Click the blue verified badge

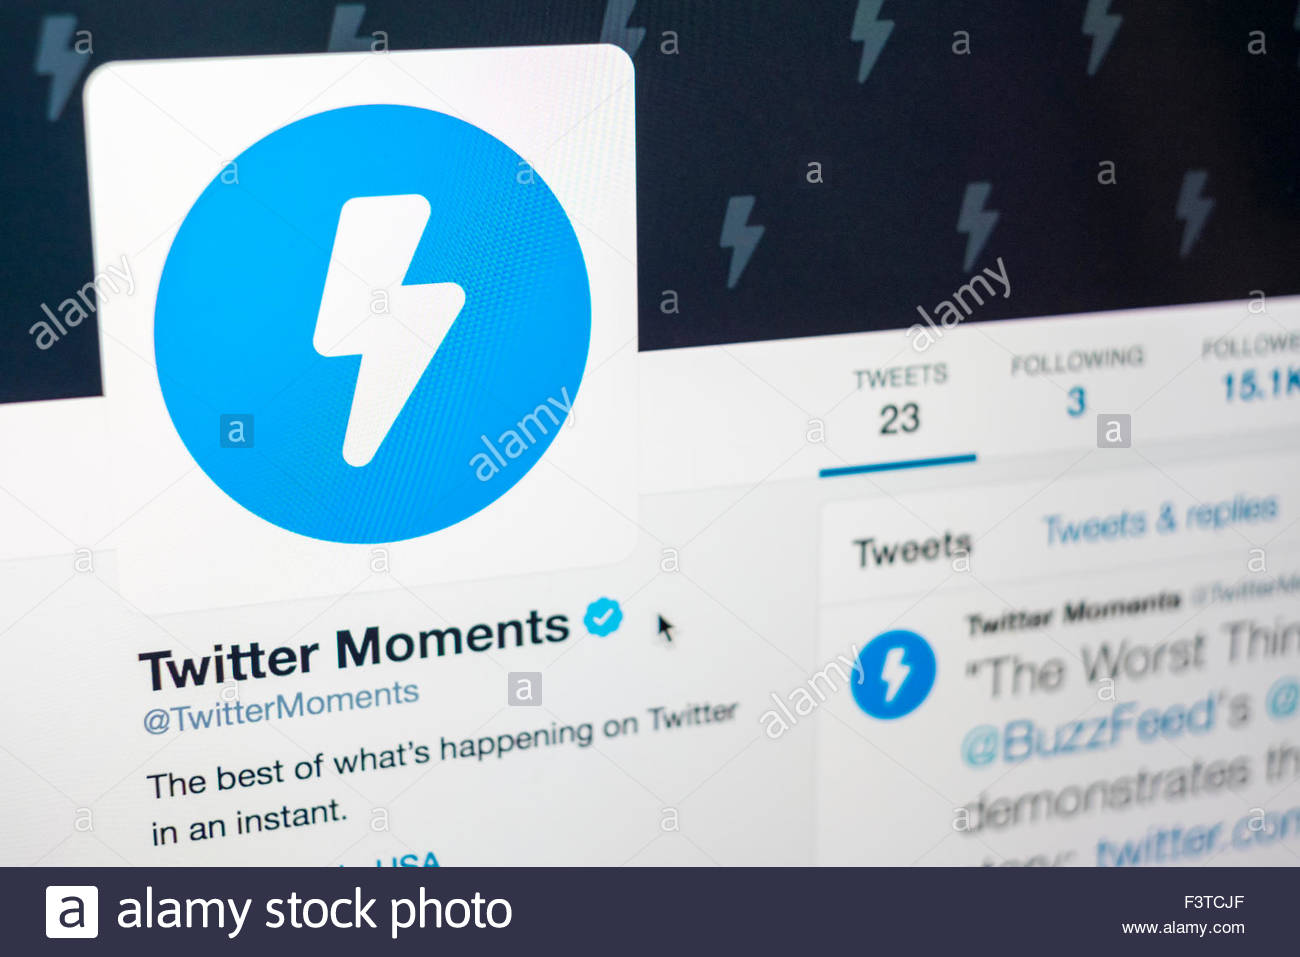click(x=602, y=617)
